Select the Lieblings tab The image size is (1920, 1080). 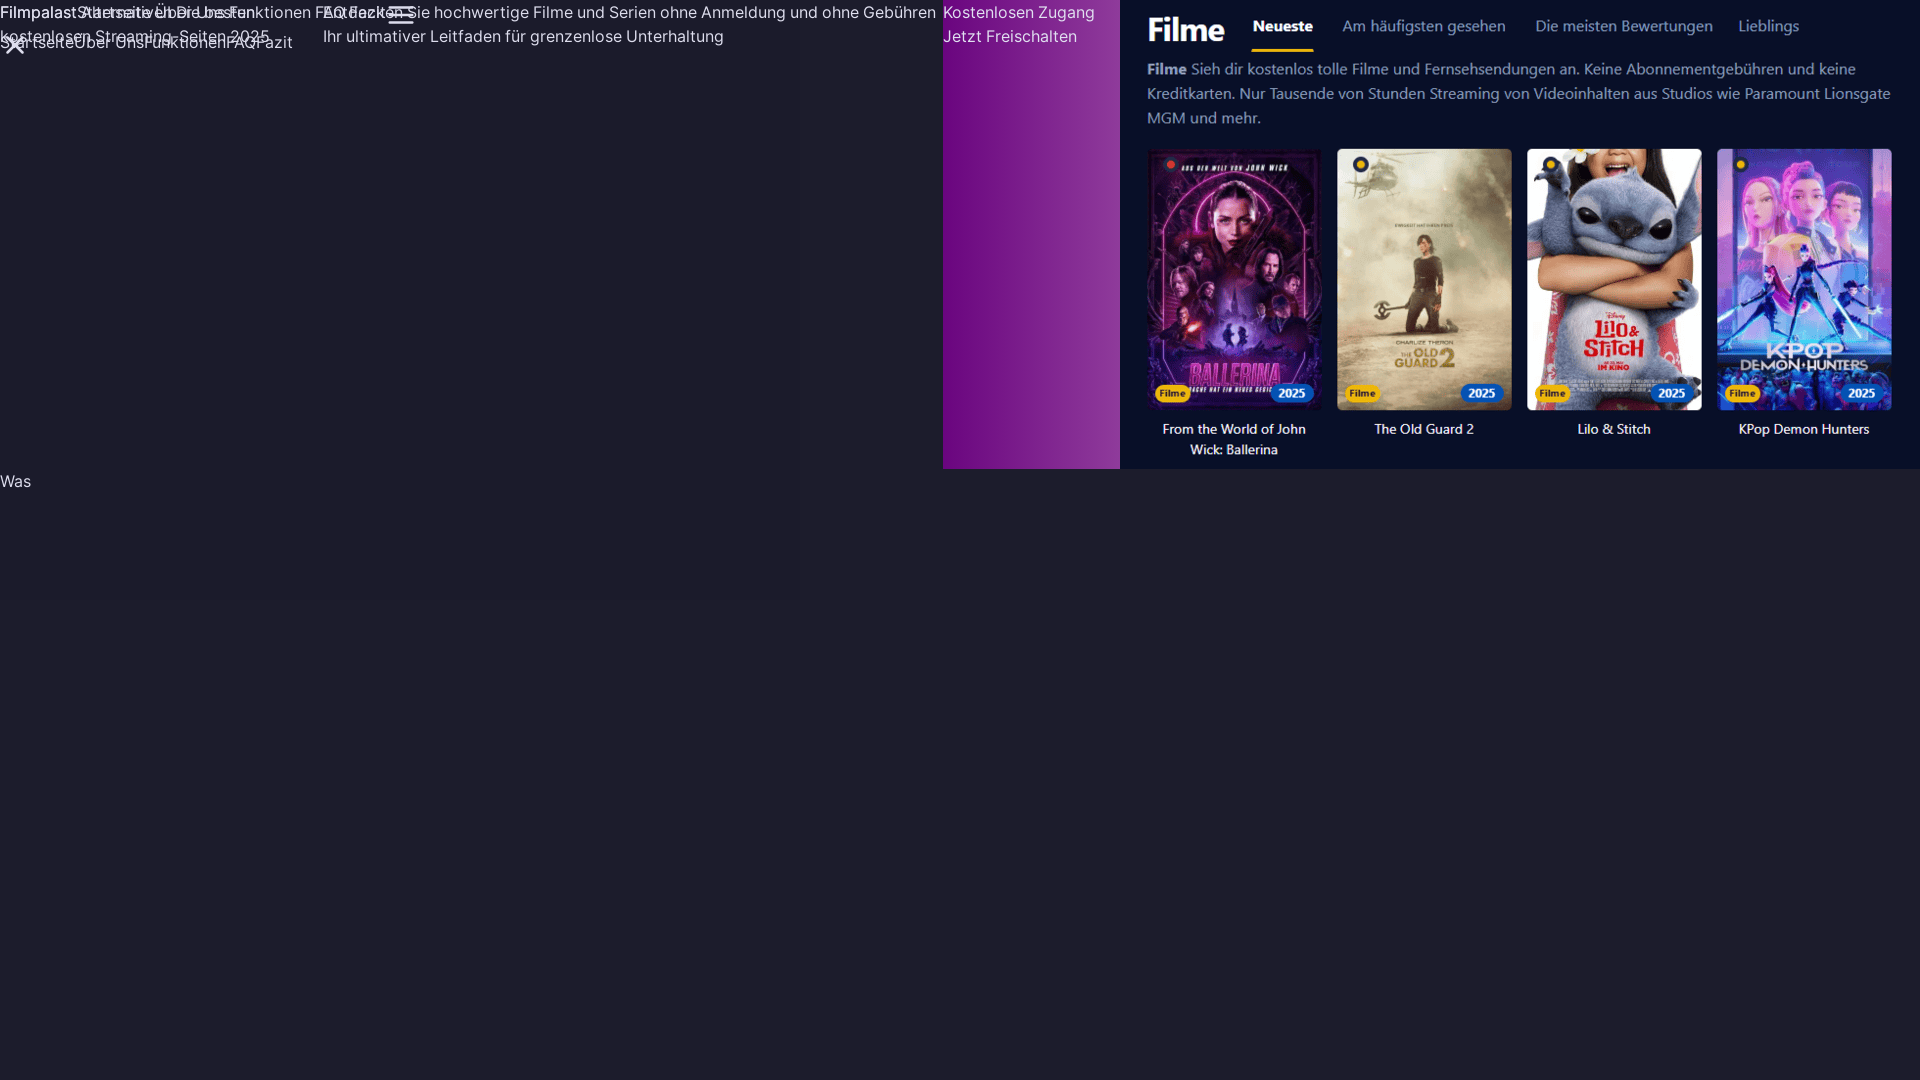[1768, 27]
